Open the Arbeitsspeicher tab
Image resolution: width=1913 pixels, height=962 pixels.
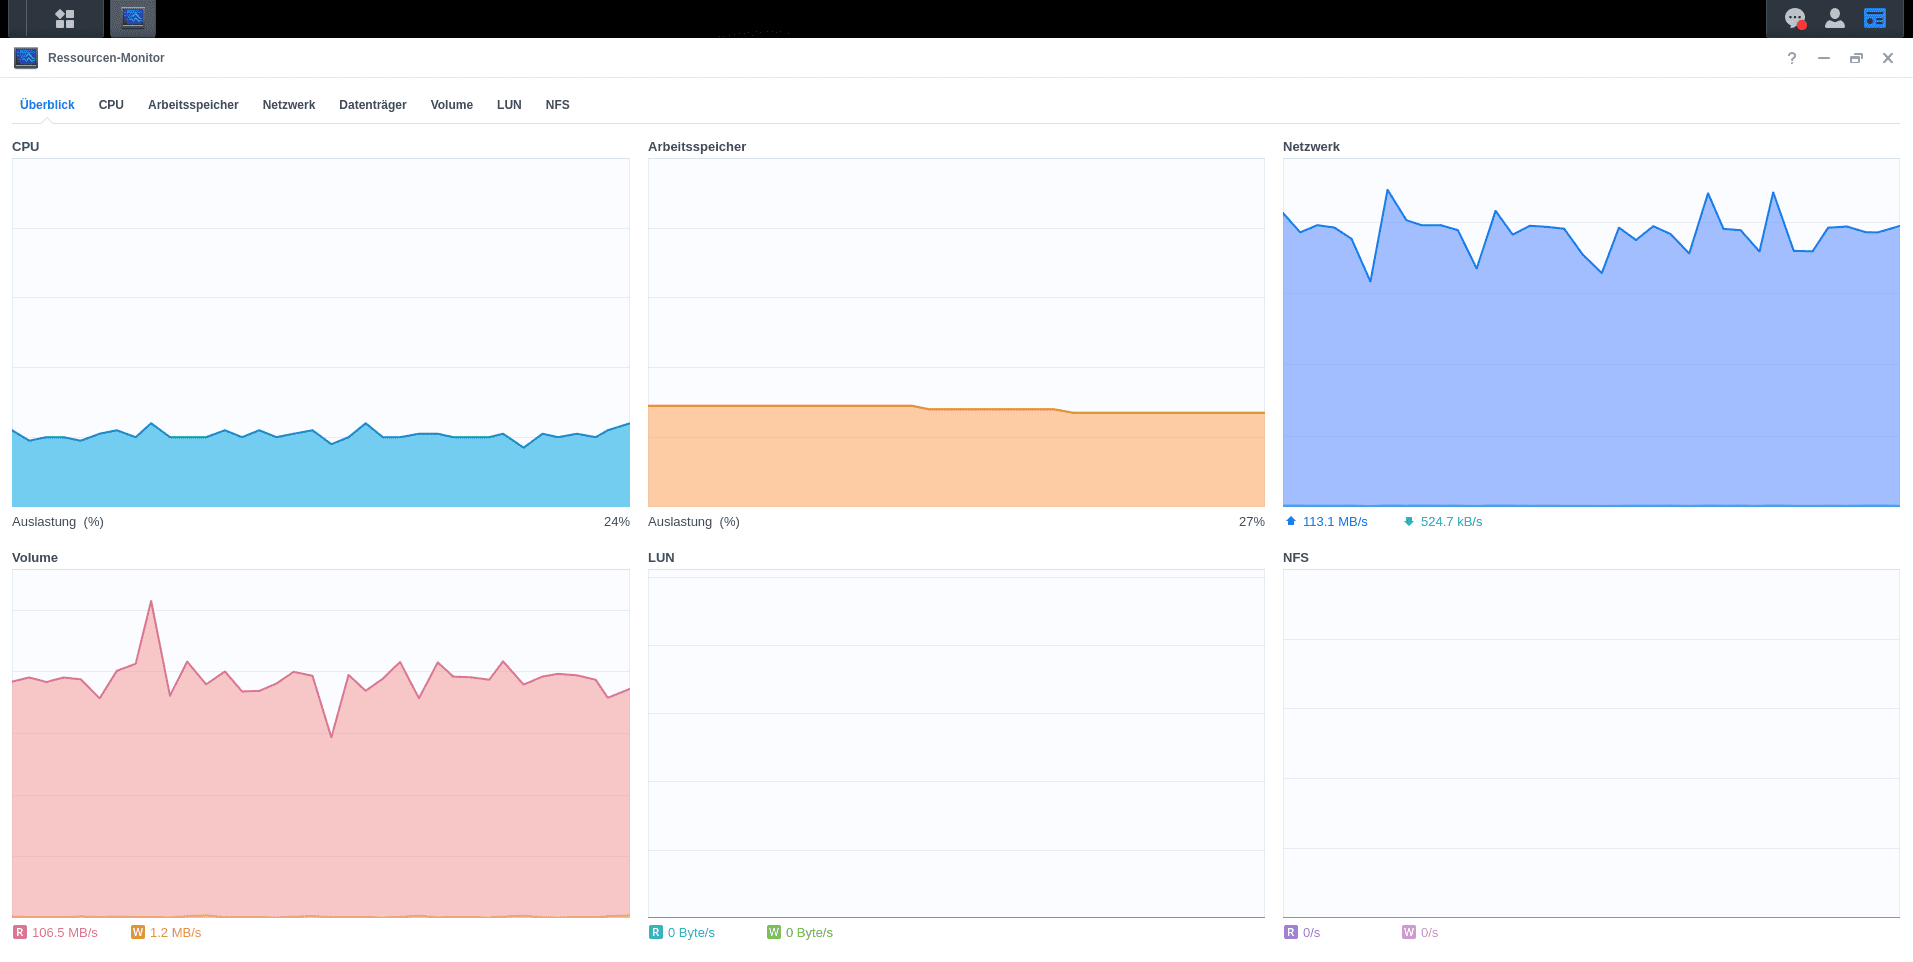point(193,105)
